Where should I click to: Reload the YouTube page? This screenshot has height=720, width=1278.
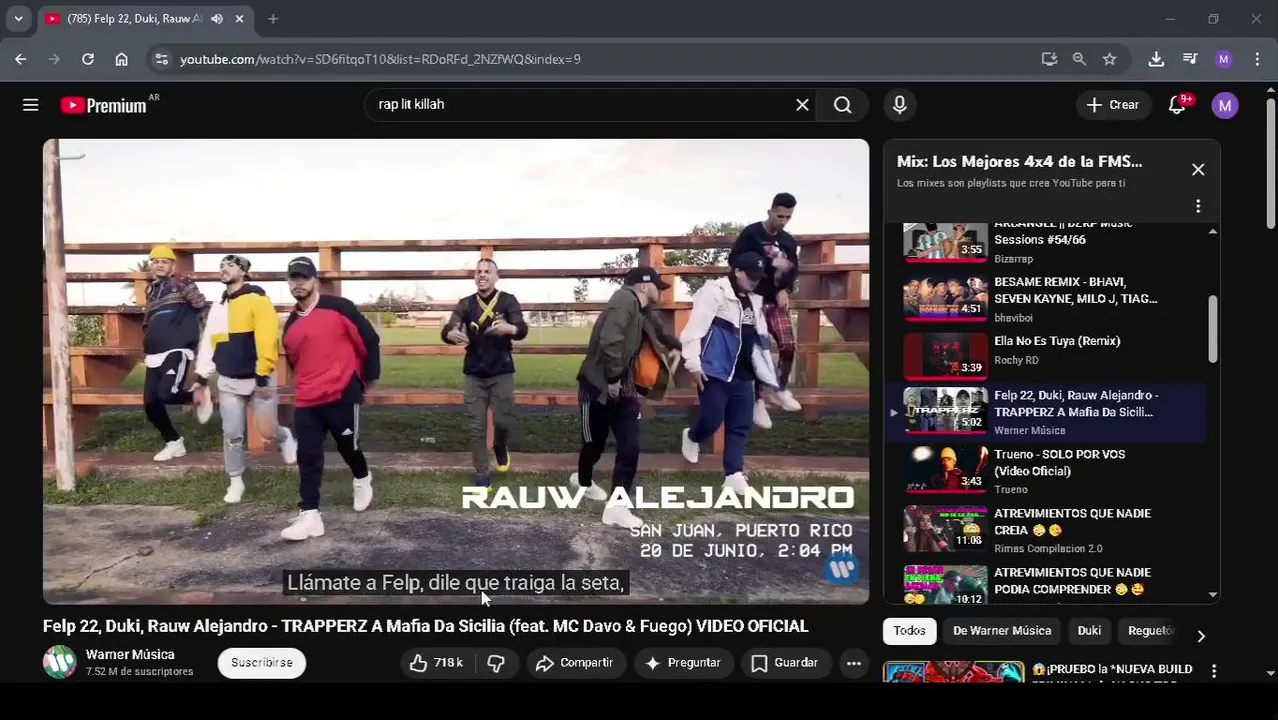tap(88, 59)
